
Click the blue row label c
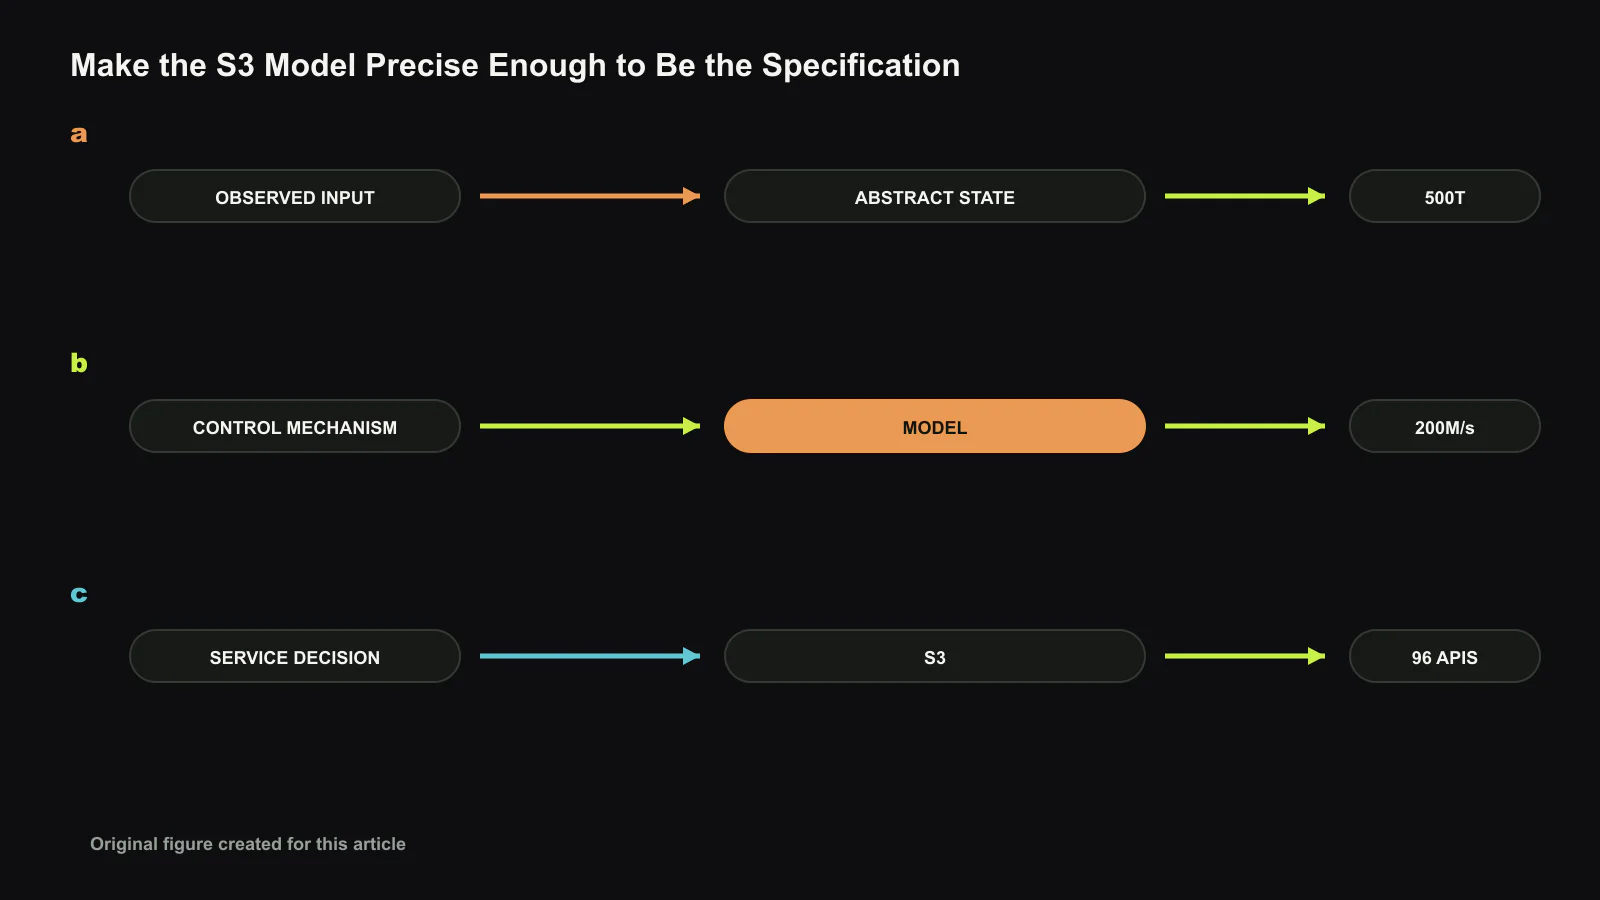pyautogui.click(x=79, y=595)
